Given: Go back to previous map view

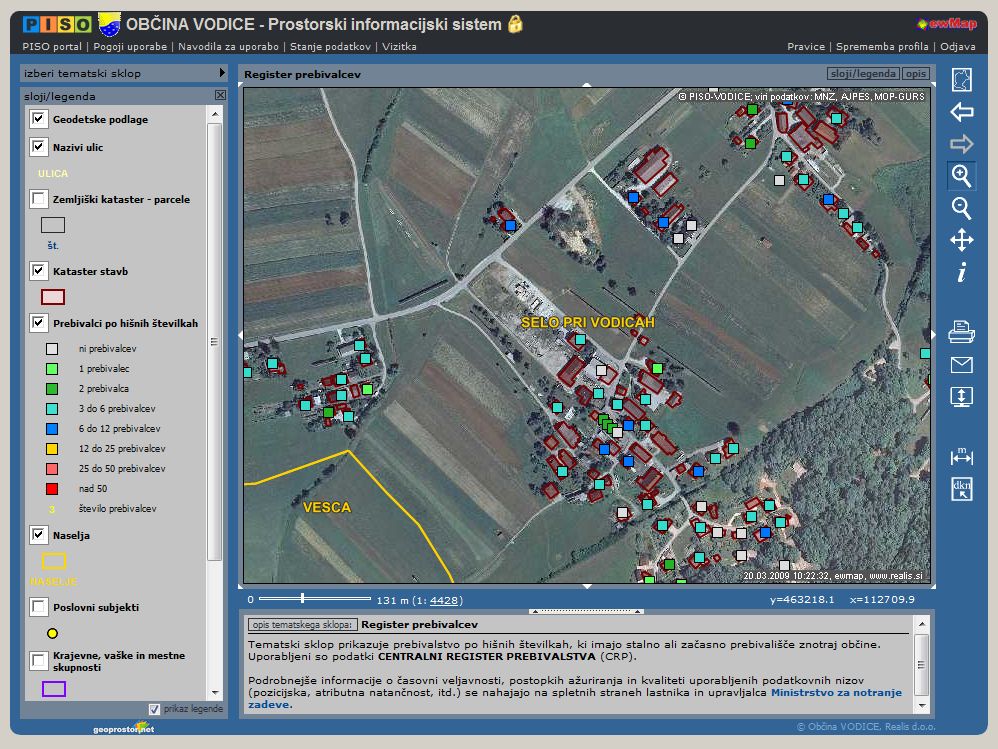Looking at the screenshot, I should click(961, 112).
